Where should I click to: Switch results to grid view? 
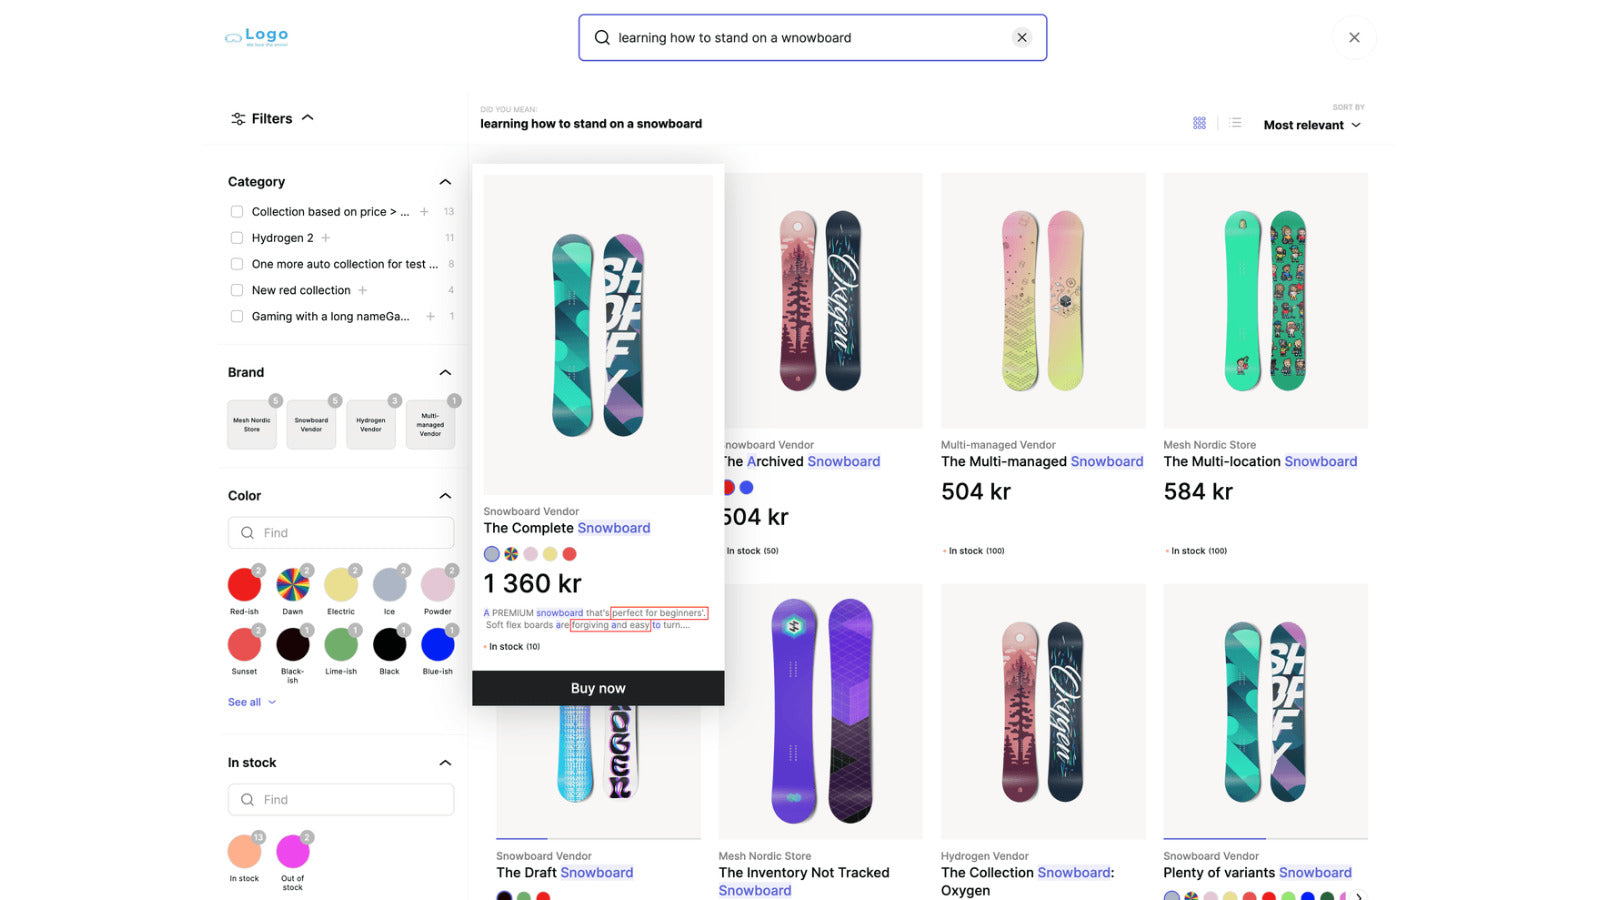(1199, 122)
